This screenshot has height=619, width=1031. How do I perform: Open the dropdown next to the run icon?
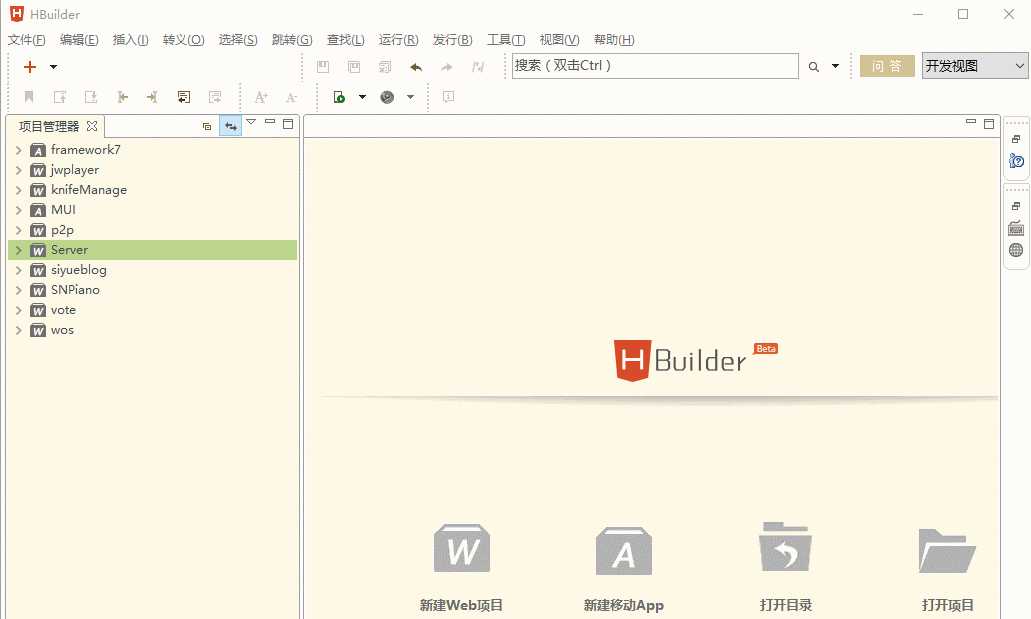(362, 97)
